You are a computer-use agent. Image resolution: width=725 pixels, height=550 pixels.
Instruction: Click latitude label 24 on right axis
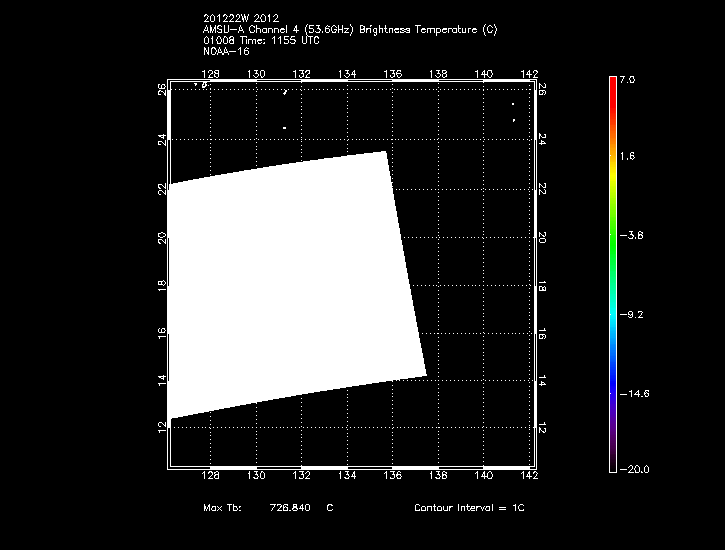click(541, 141)
